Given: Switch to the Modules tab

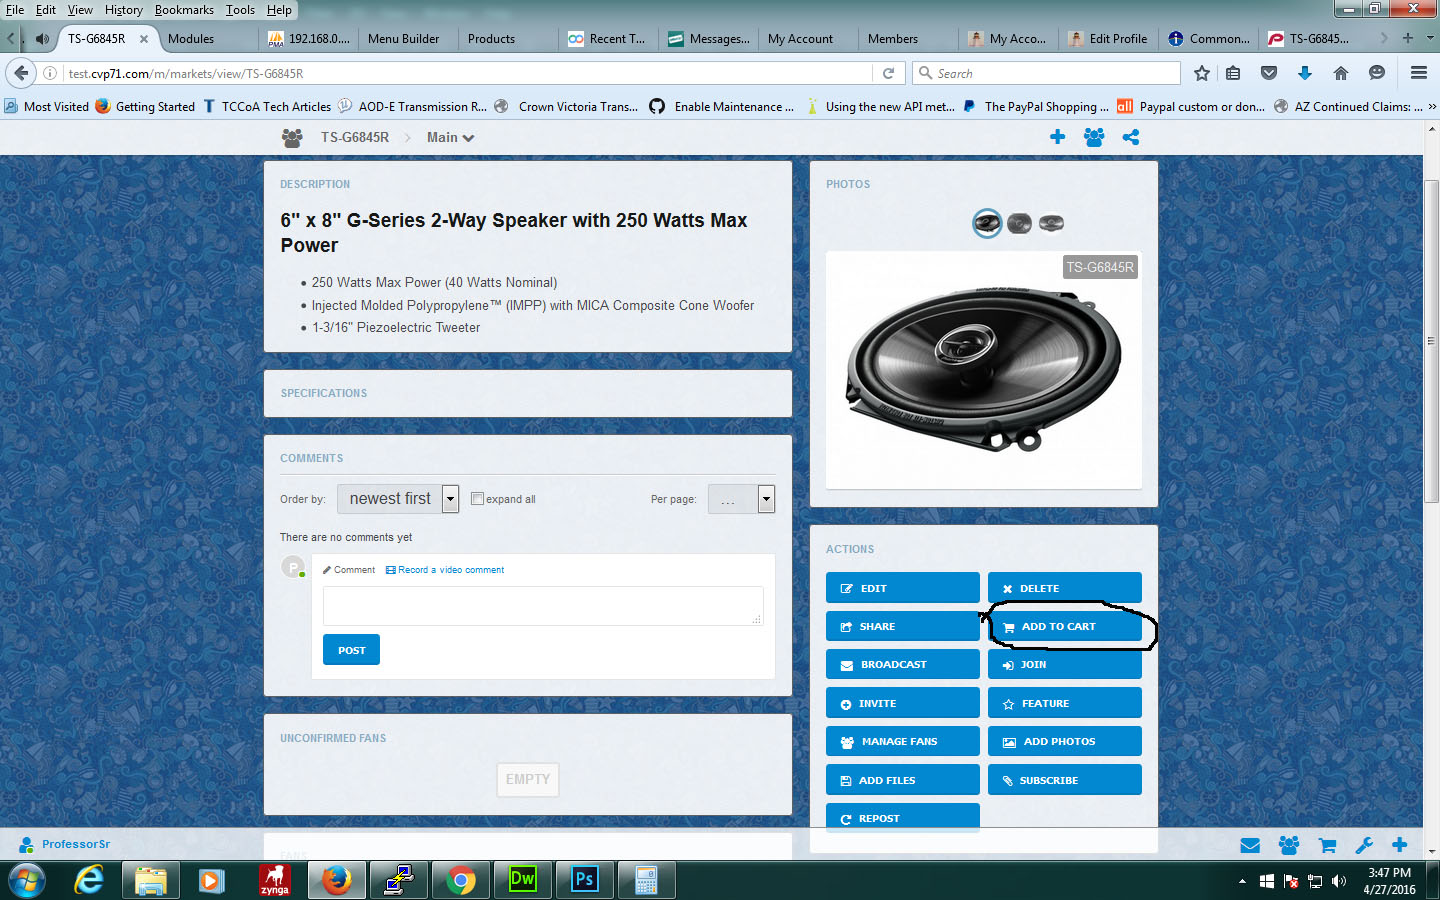Looking at the screenshot, I should [191, 39].
